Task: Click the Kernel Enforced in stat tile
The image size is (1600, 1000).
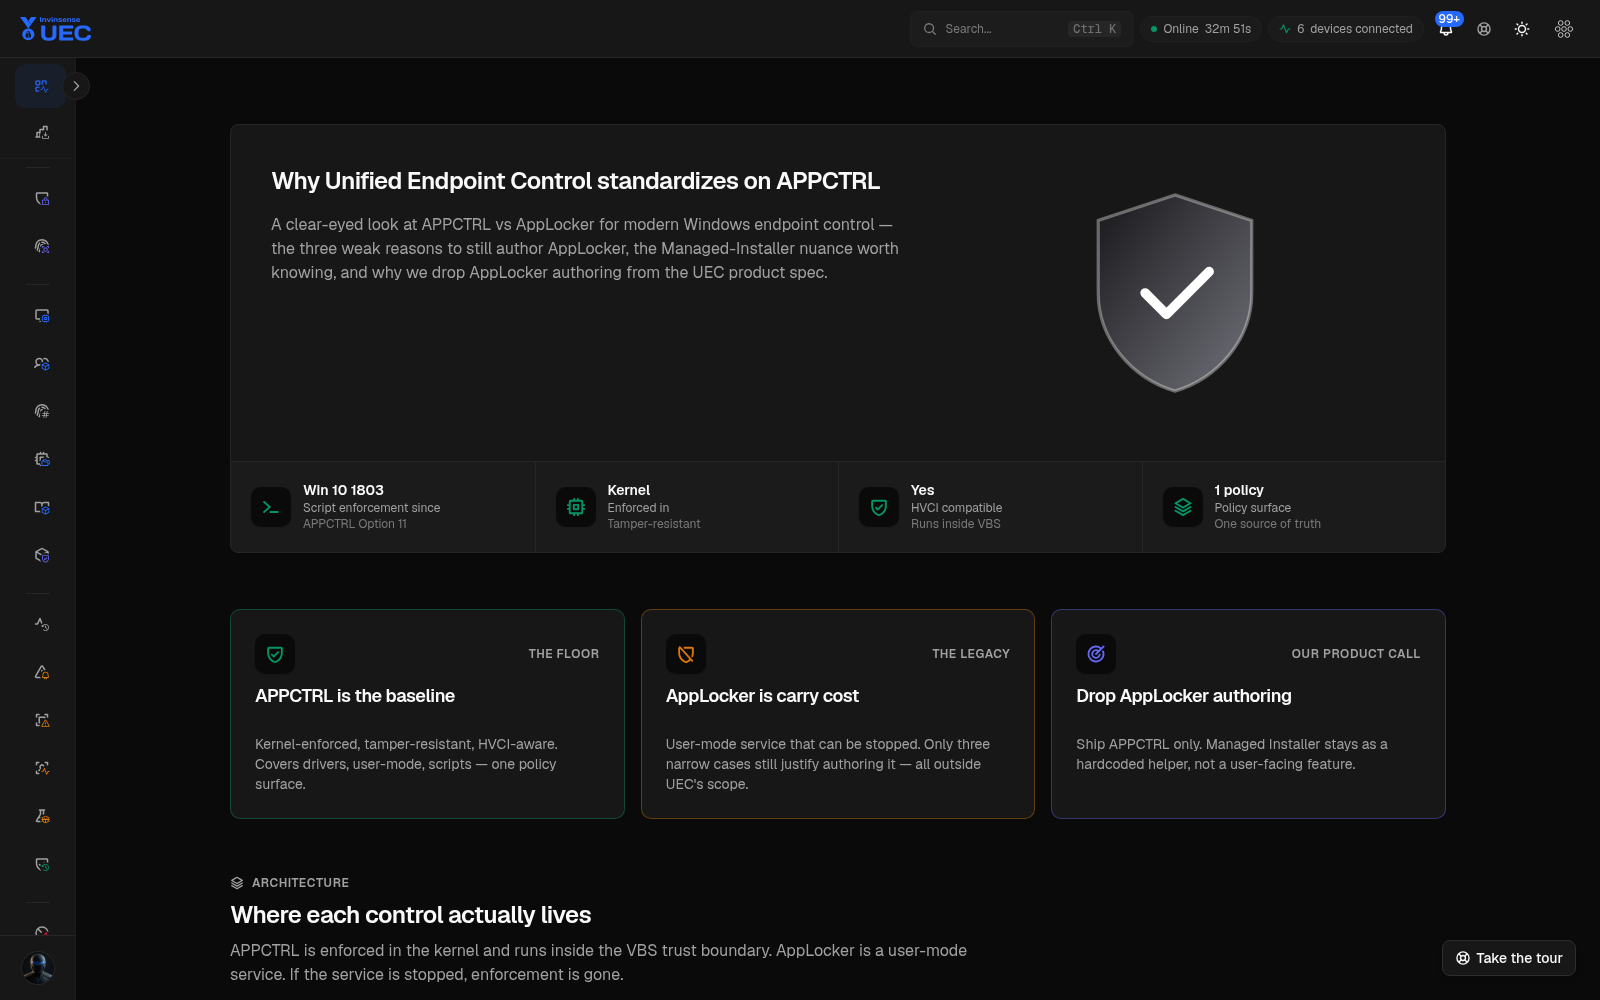Action: 687,507
